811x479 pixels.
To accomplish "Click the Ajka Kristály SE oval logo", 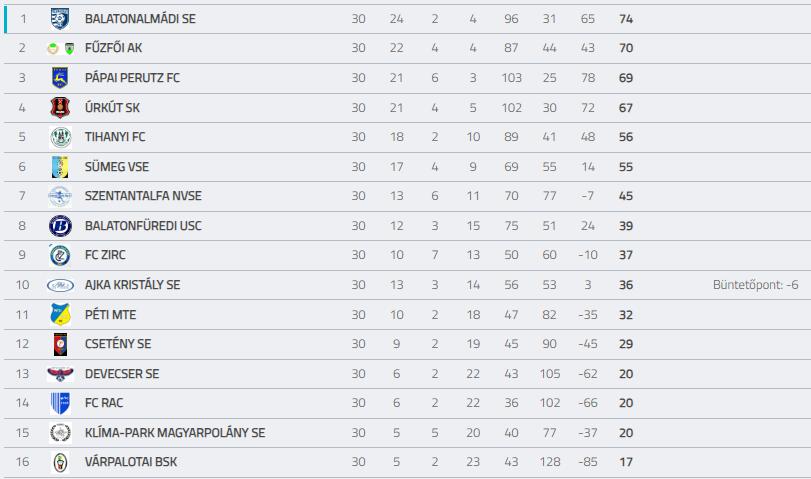I will [x=60, y=285].
